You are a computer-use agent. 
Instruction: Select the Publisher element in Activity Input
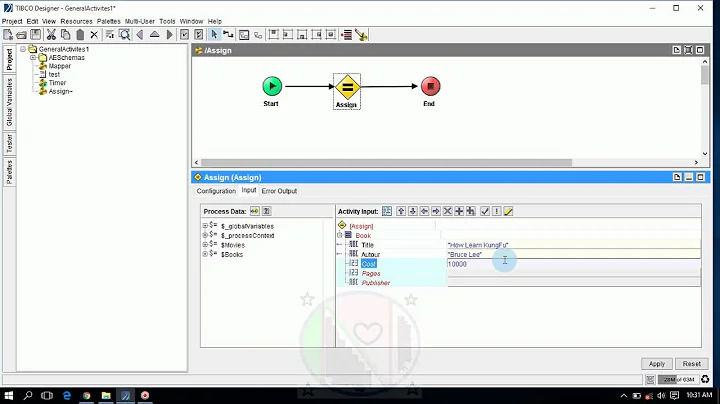(x=376, y=283)
